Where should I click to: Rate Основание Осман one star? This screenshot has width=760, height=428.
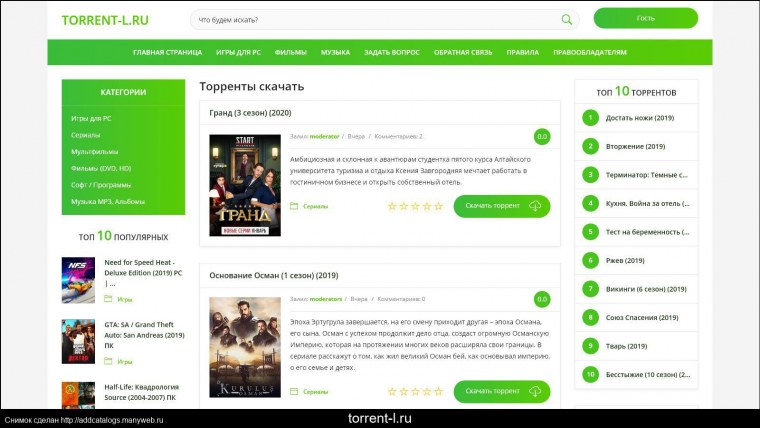[392, 392]
